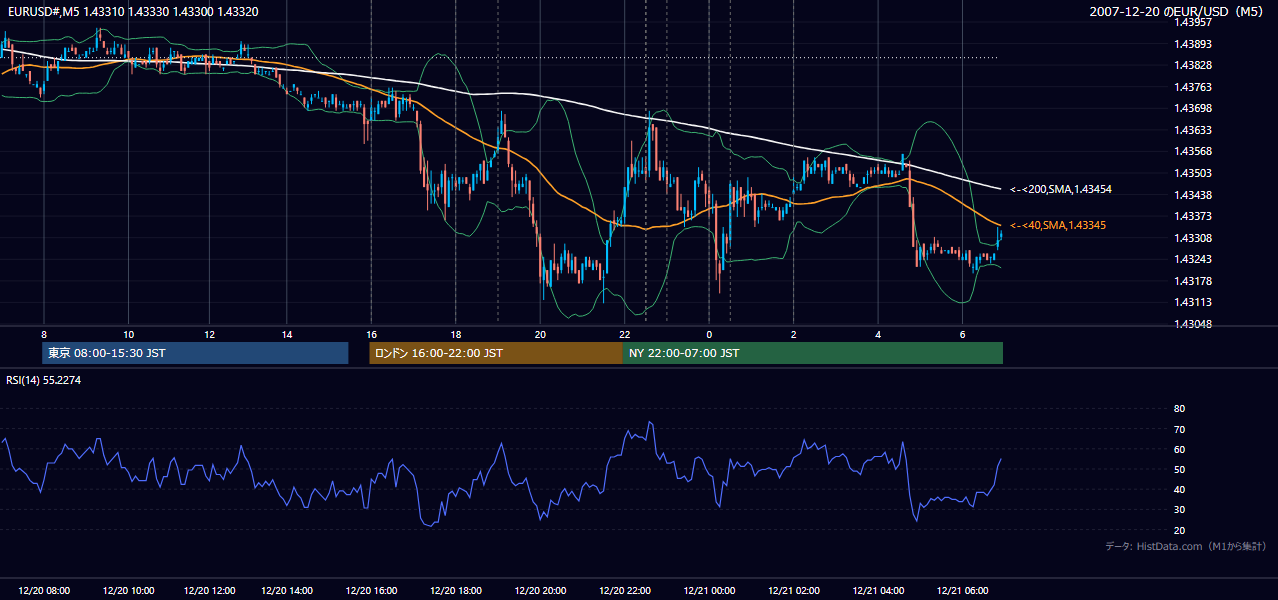Viewport: 1278px width, 600px height.
Task: Click the date label 12/20 08:00
Action: click(x=44, y=591)
